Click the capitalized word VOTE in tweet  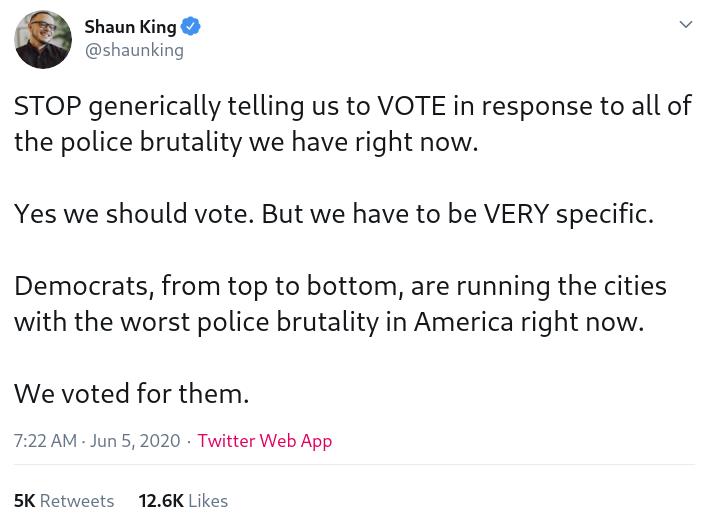(x=411, y=106)
